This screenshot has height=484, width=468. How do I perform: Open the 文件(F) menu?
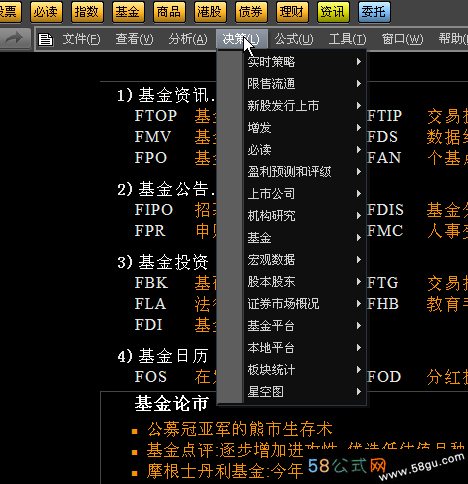pyautogui.click(x=81, y=39)
